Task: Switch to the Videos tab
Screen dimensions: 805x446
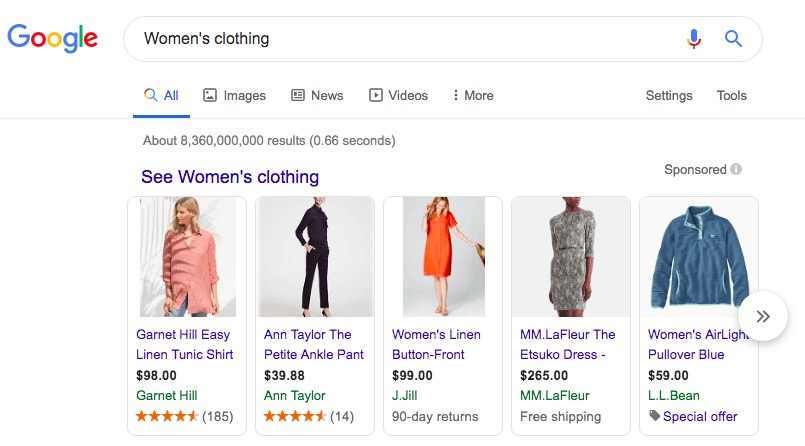Action: point(398,96)
